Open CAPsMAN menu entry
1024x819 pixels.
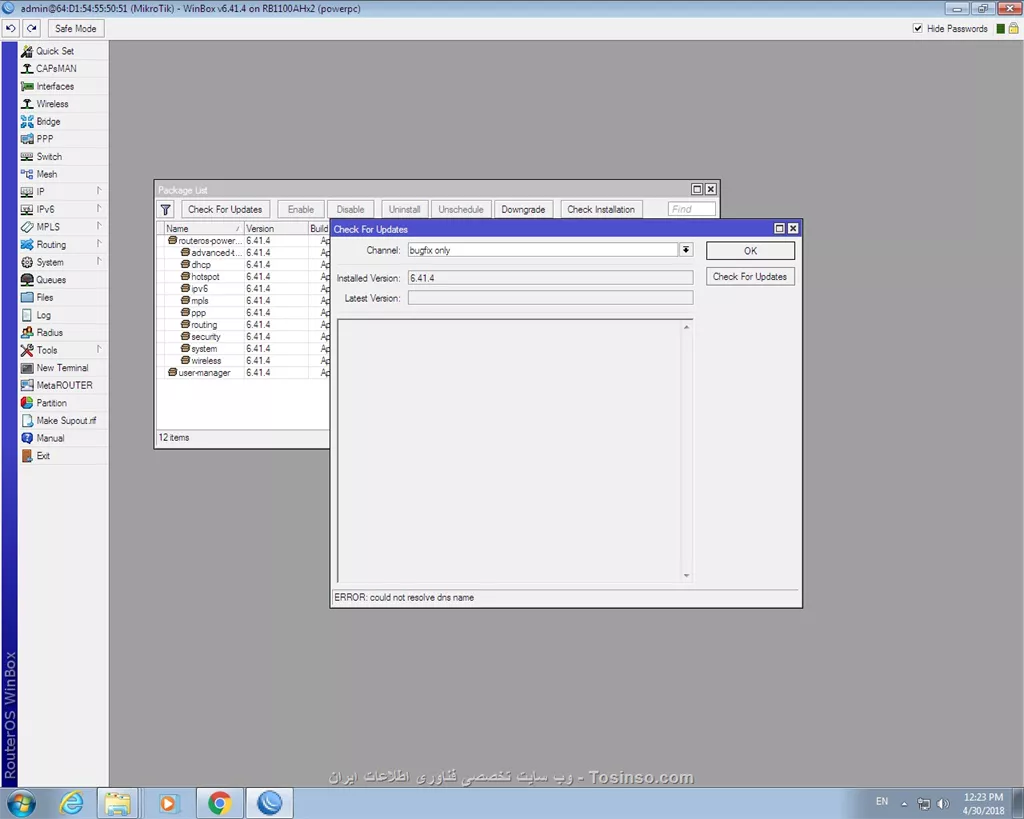click(63, 69)
